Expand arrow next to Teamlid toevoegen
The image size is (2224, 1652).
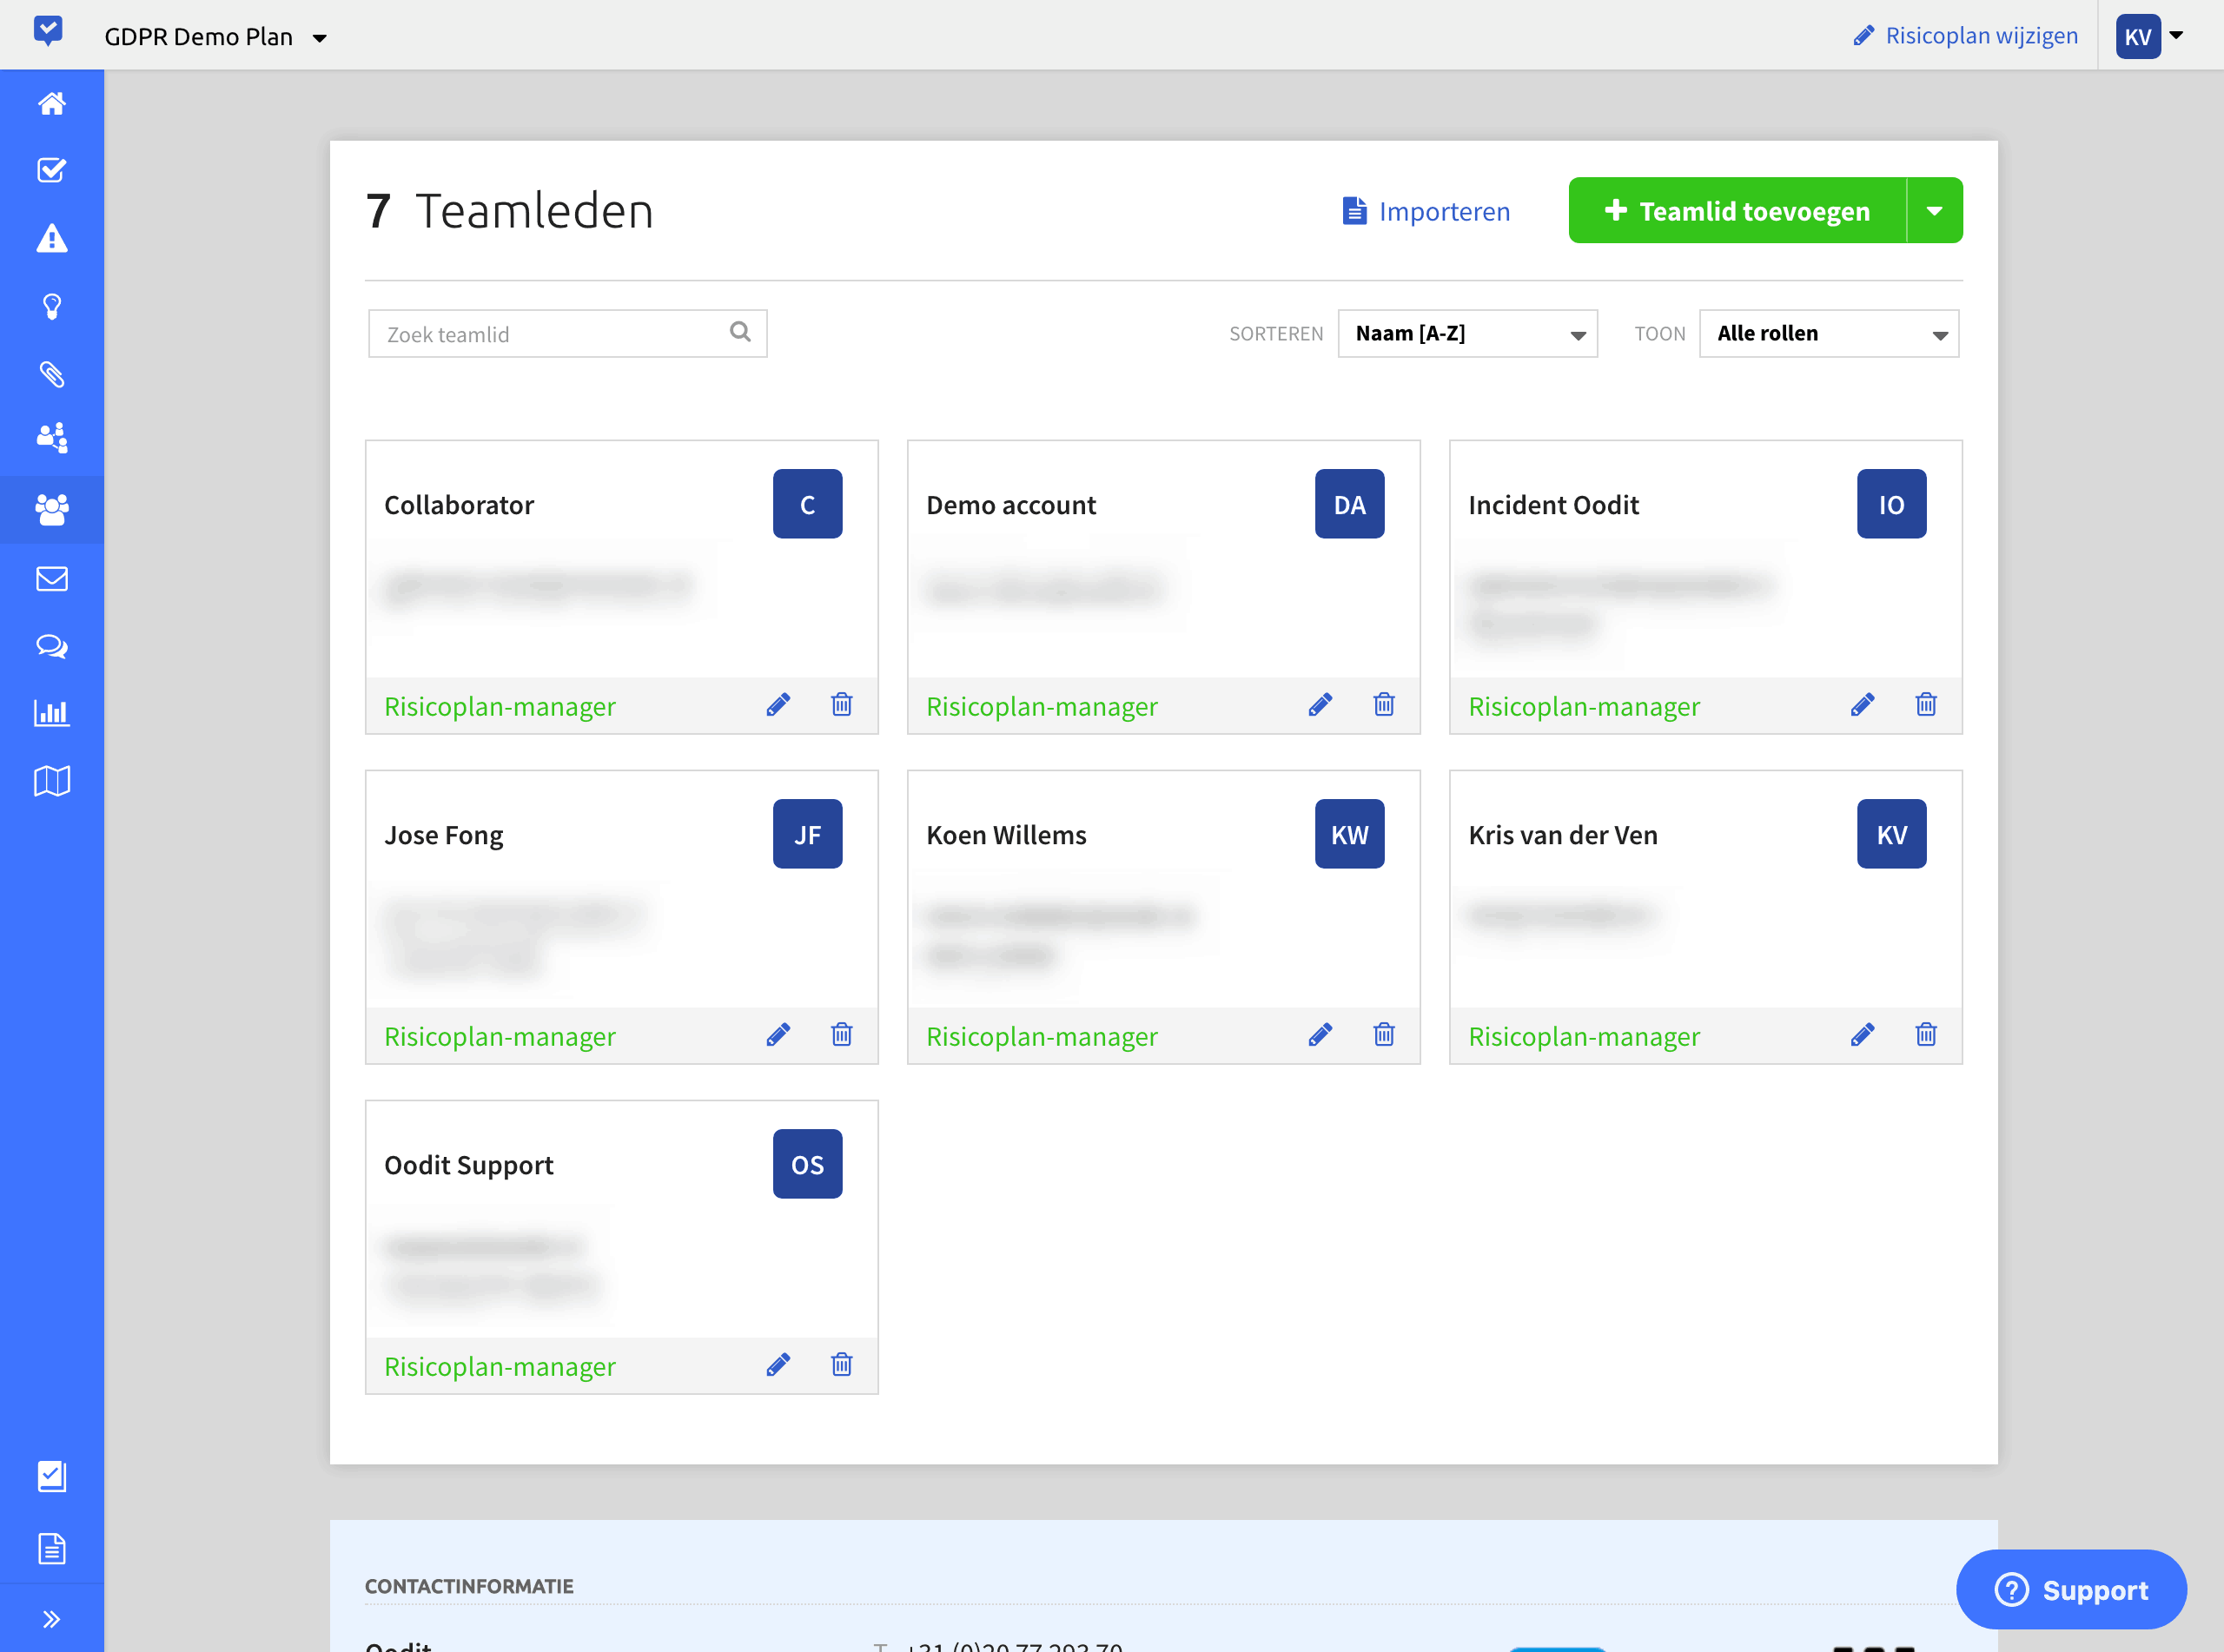tap(1934, 211)
